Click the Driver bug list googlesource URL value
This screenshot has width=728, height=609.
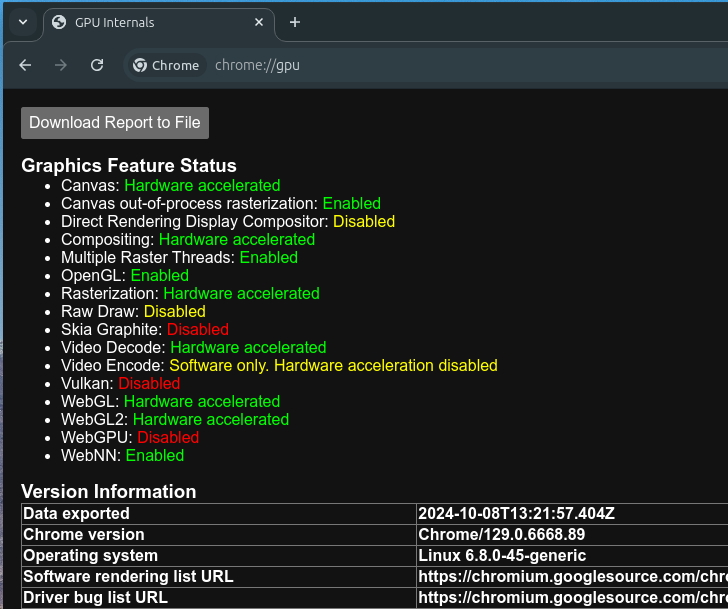[572, 597]
